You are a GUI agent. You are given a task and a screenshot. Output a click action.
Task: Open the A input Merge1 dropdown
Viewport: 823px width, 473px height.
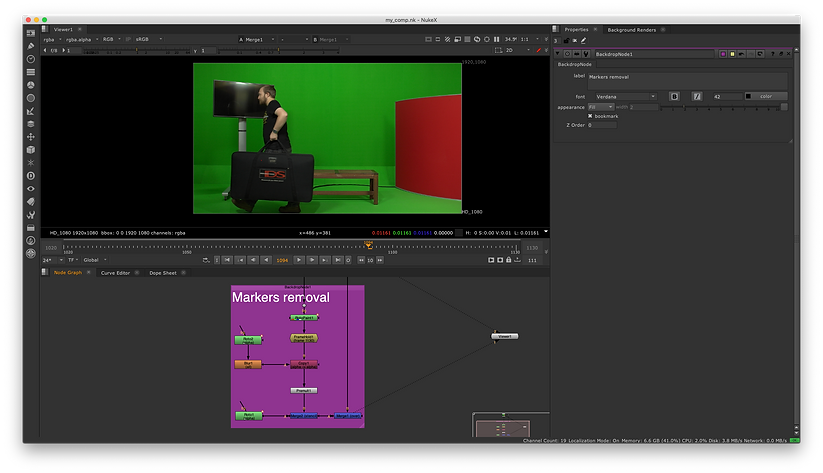257,39
